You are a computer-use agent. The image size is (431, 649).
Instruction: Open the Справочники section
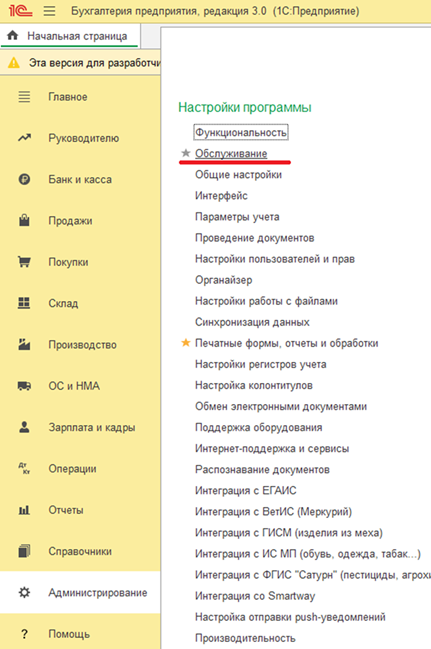pyautogui.click(x=80, y=551)
